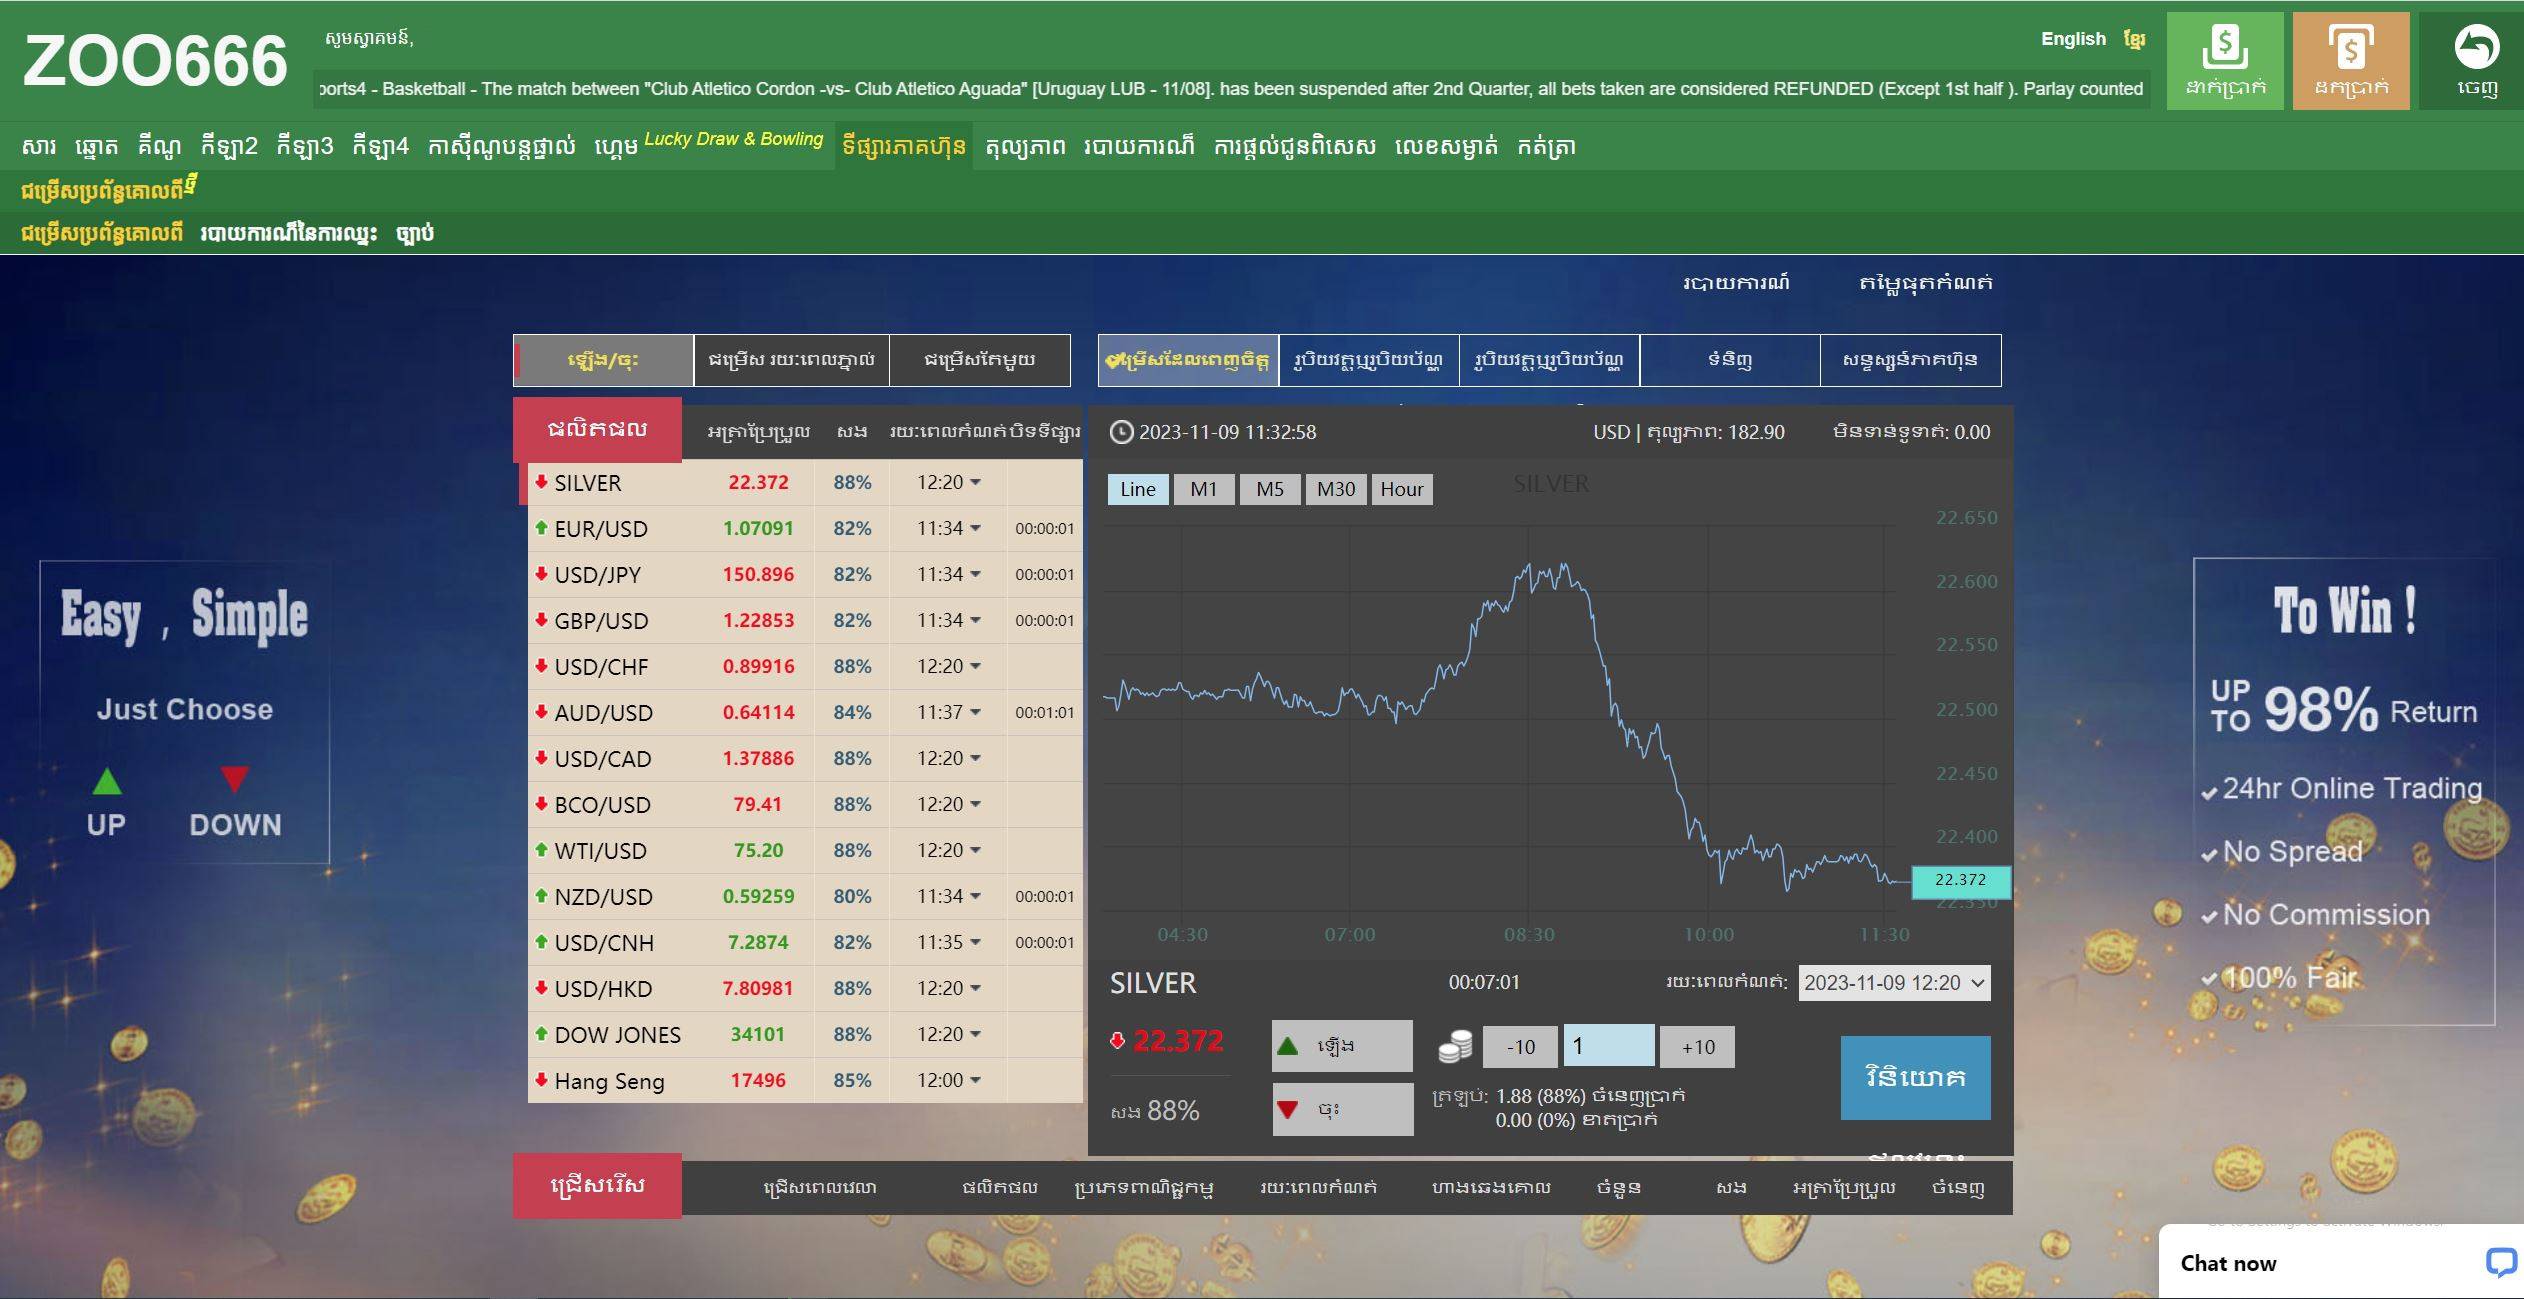Click the USD balance 182.90 text
This screenshot has height=1299, width=2524.
tap(1688, 432)
